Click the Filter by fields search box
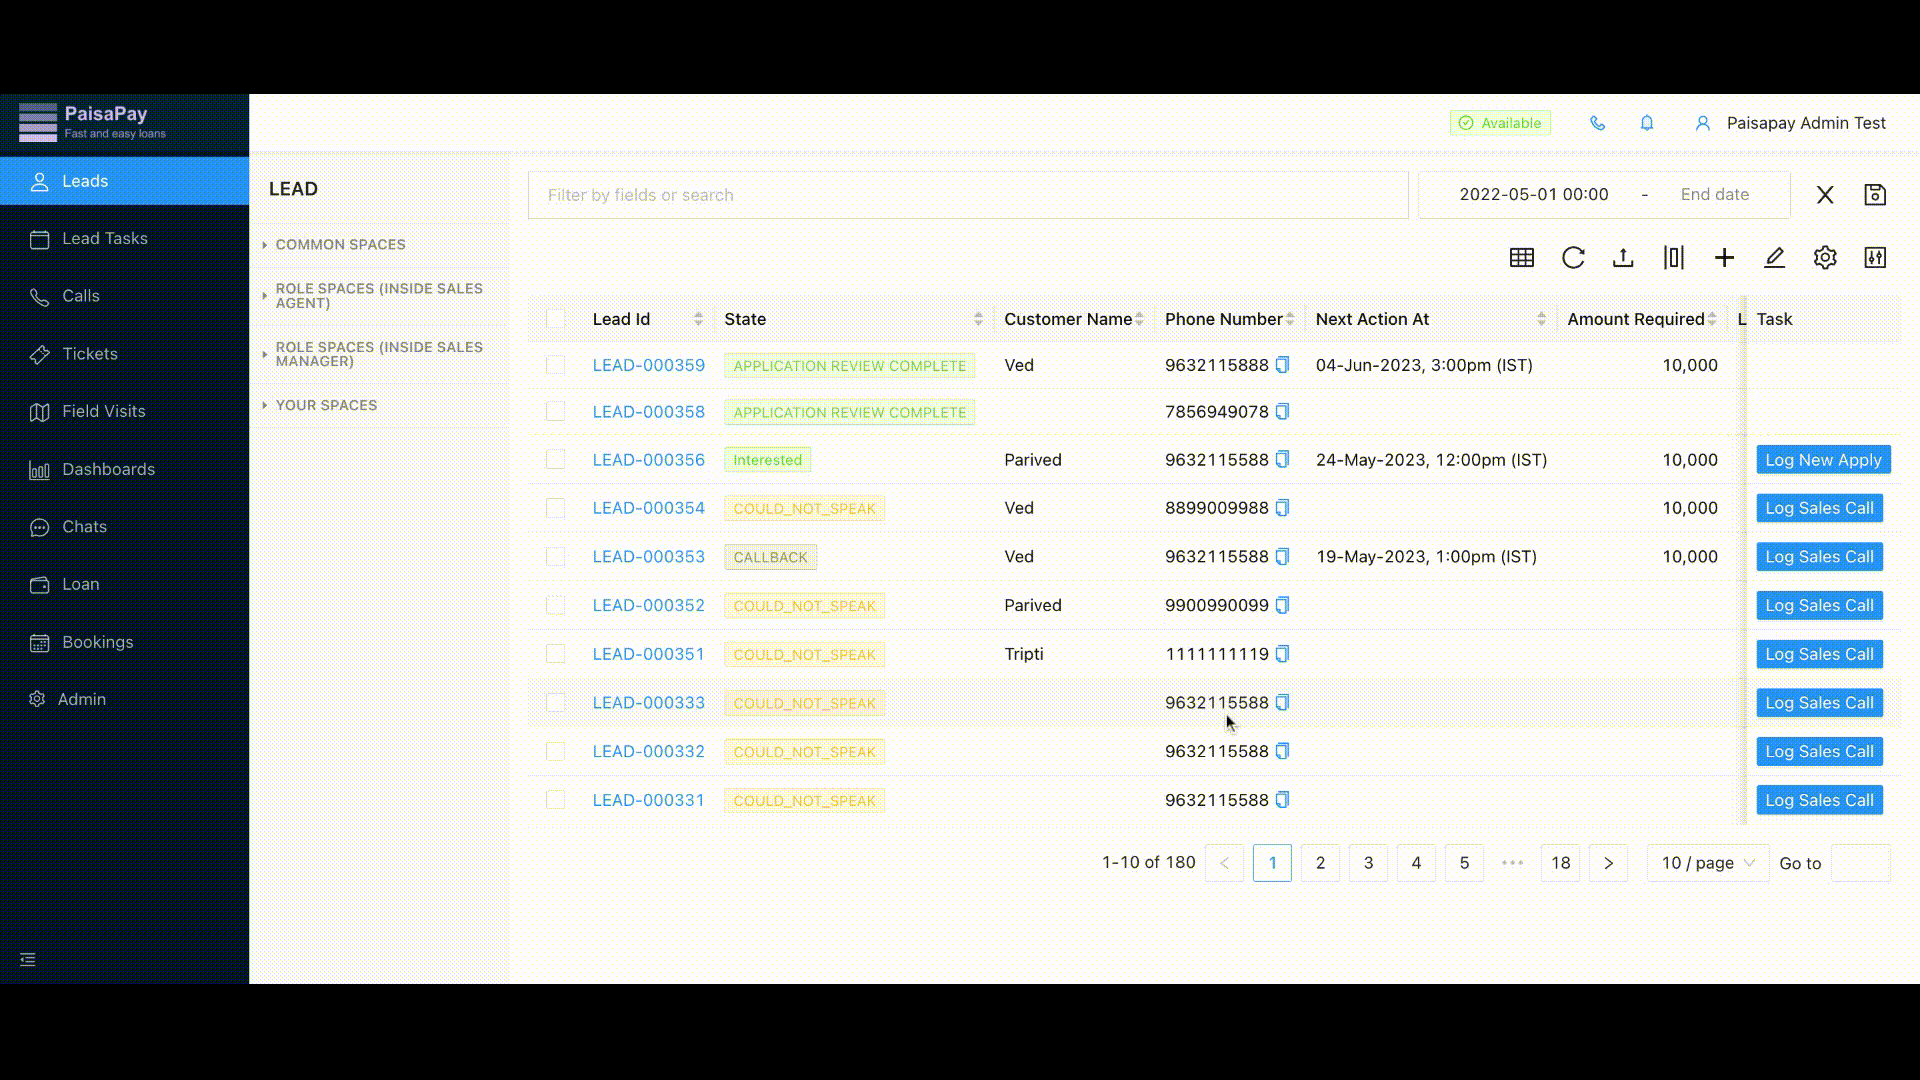 point(967,195)
